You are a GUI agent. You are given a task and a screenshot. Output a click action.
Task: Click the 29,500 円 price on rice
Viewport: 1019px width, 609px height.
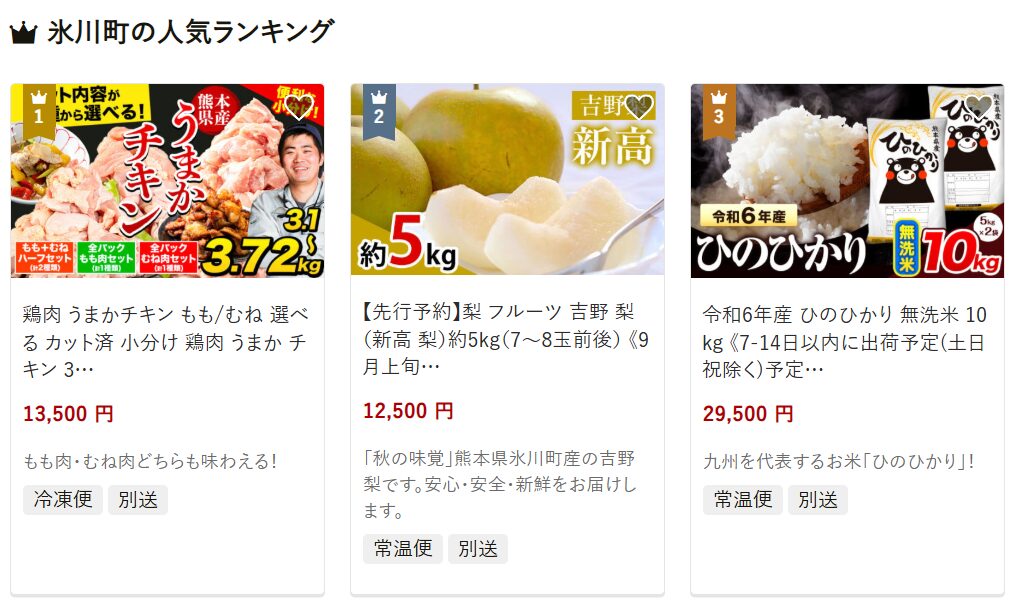(x=748, y=414)
